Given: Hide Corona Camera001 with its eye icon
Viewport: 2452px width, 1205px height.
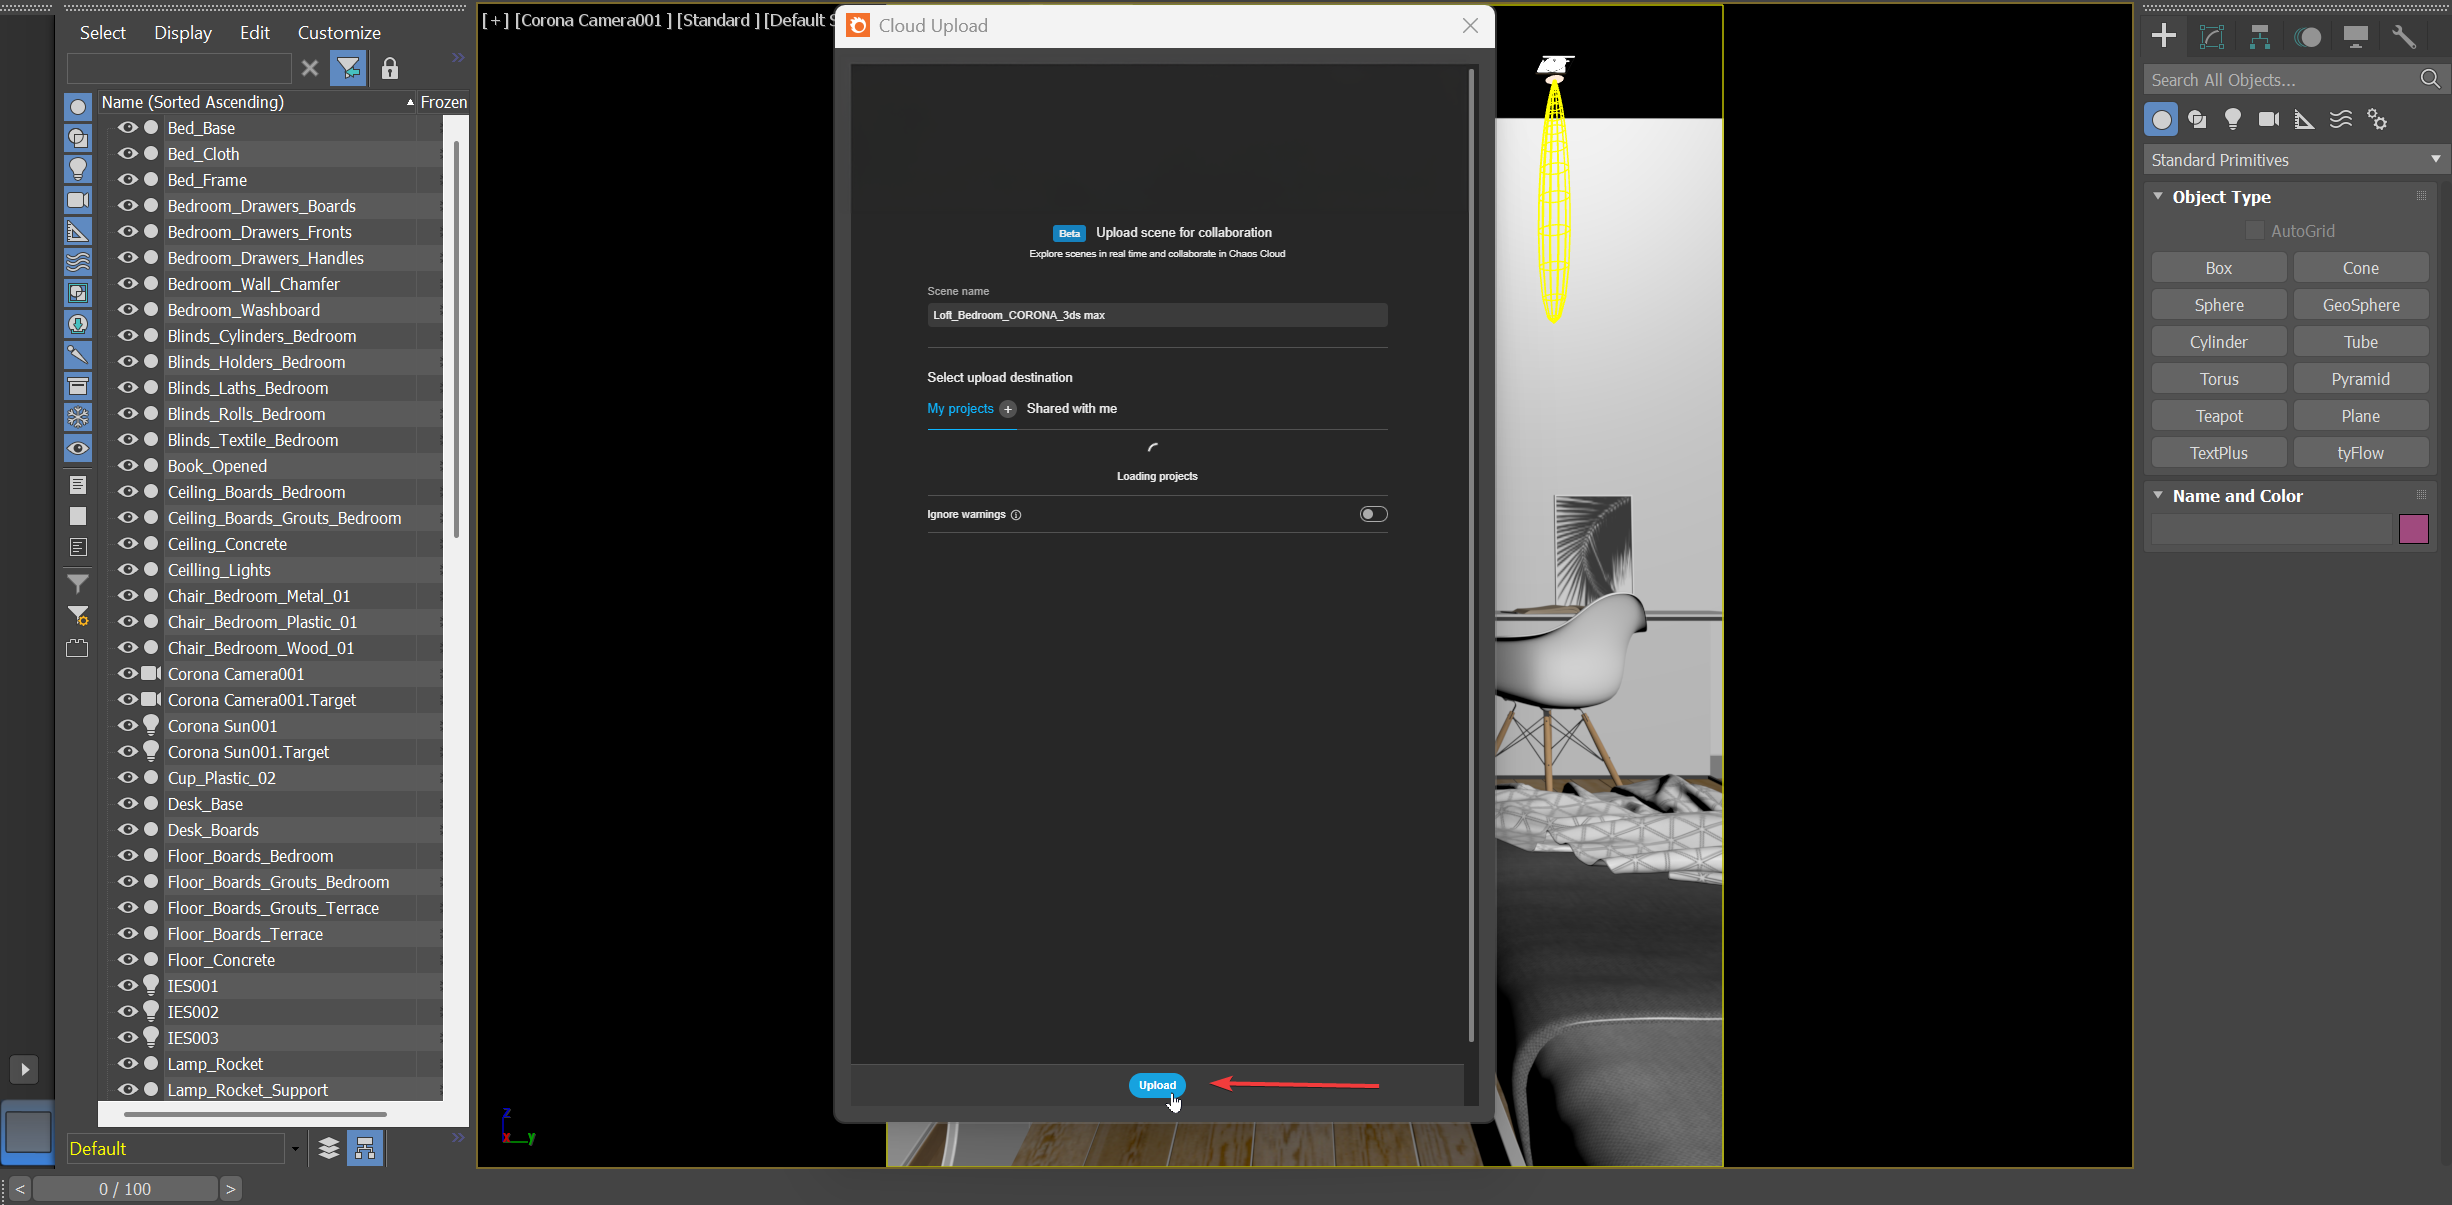Looking at the screenshot, I should pyautogui.click(x=128, y=673).
